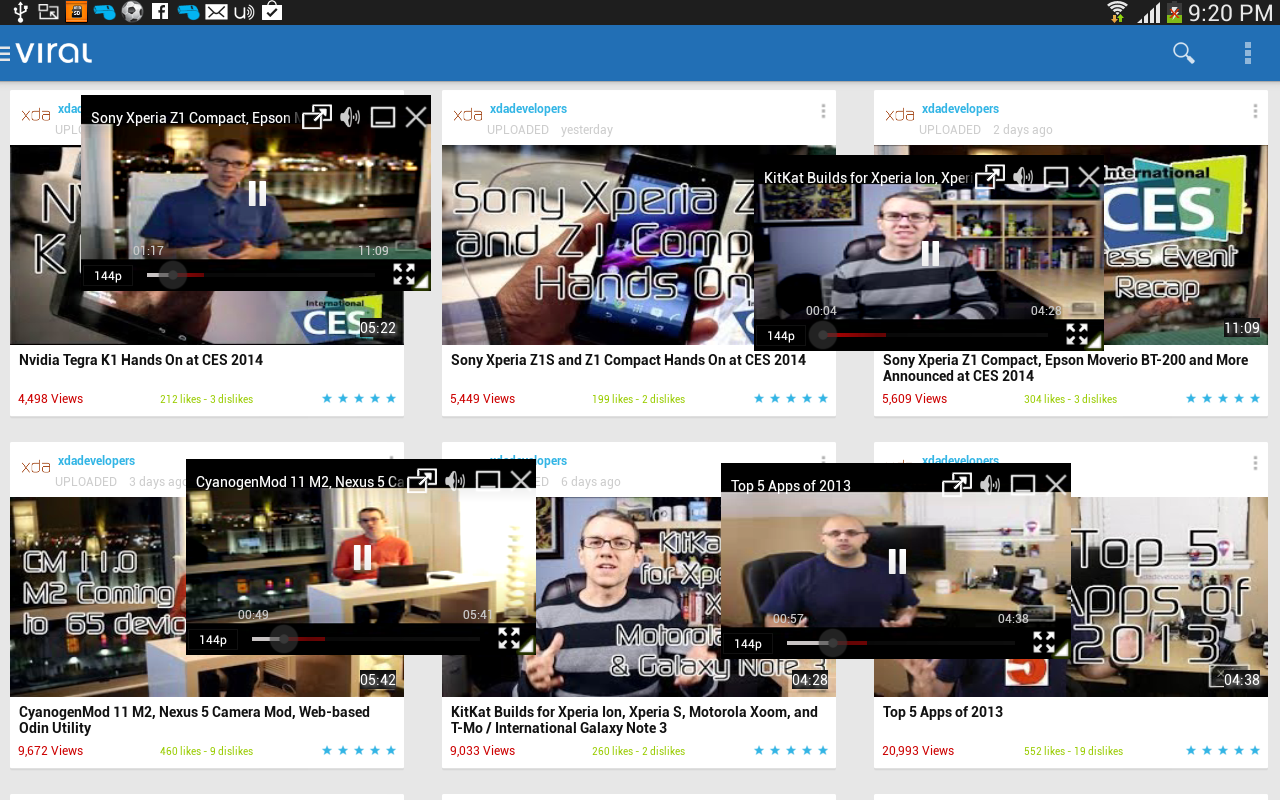Tap the Facebook notification icon in the status bar
Image resolution: width=1280 pixels, height=800 pixels.
click(x=160, y=12)
